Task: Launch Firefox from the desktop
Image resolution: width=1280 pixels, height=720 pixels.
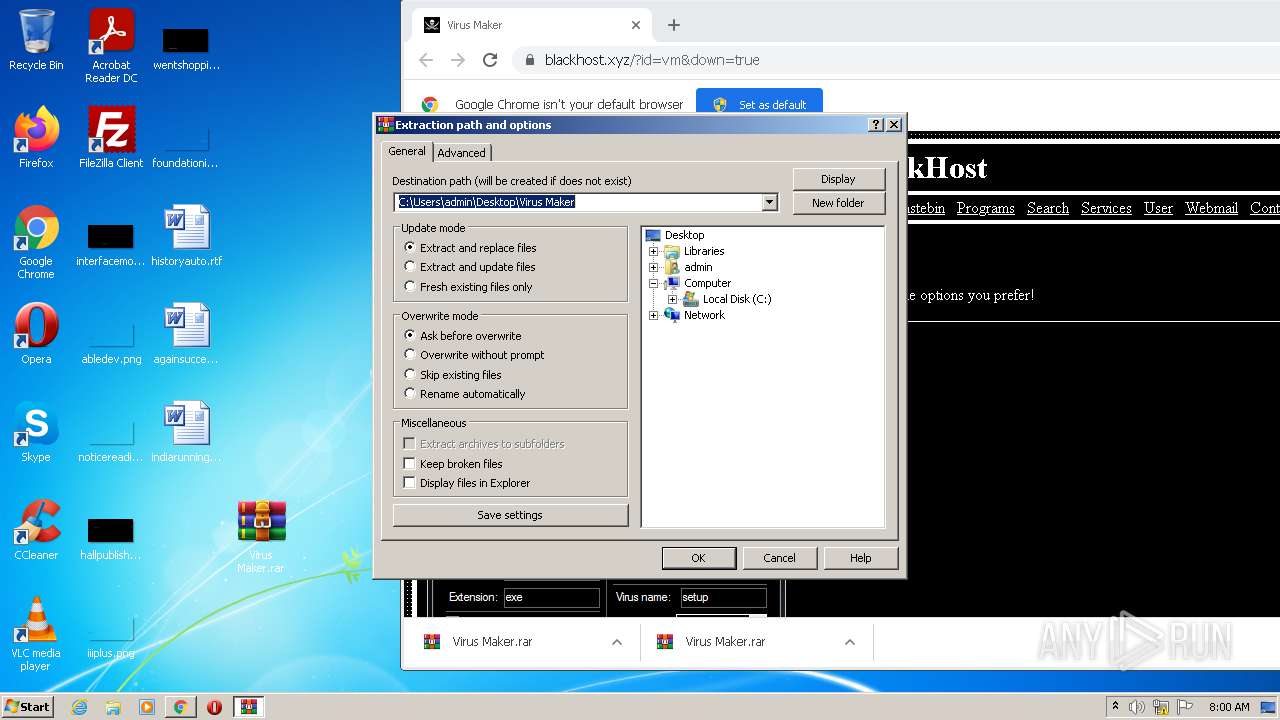Action: [x=36, y=138]
